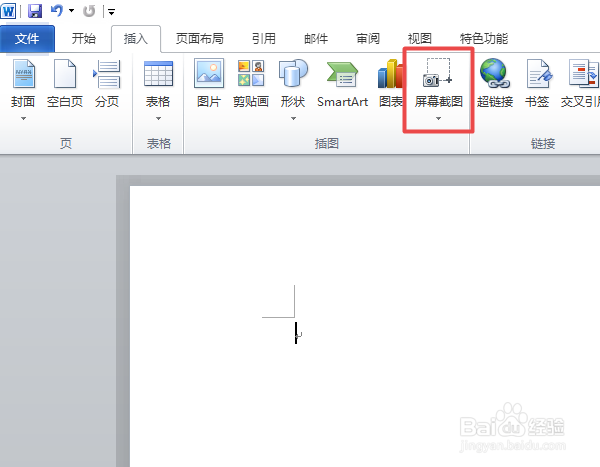Image resolution: width=600 pixels, height=467 pixels.
Task: Click the 表格 table icon
Action: tap(158, 73)
